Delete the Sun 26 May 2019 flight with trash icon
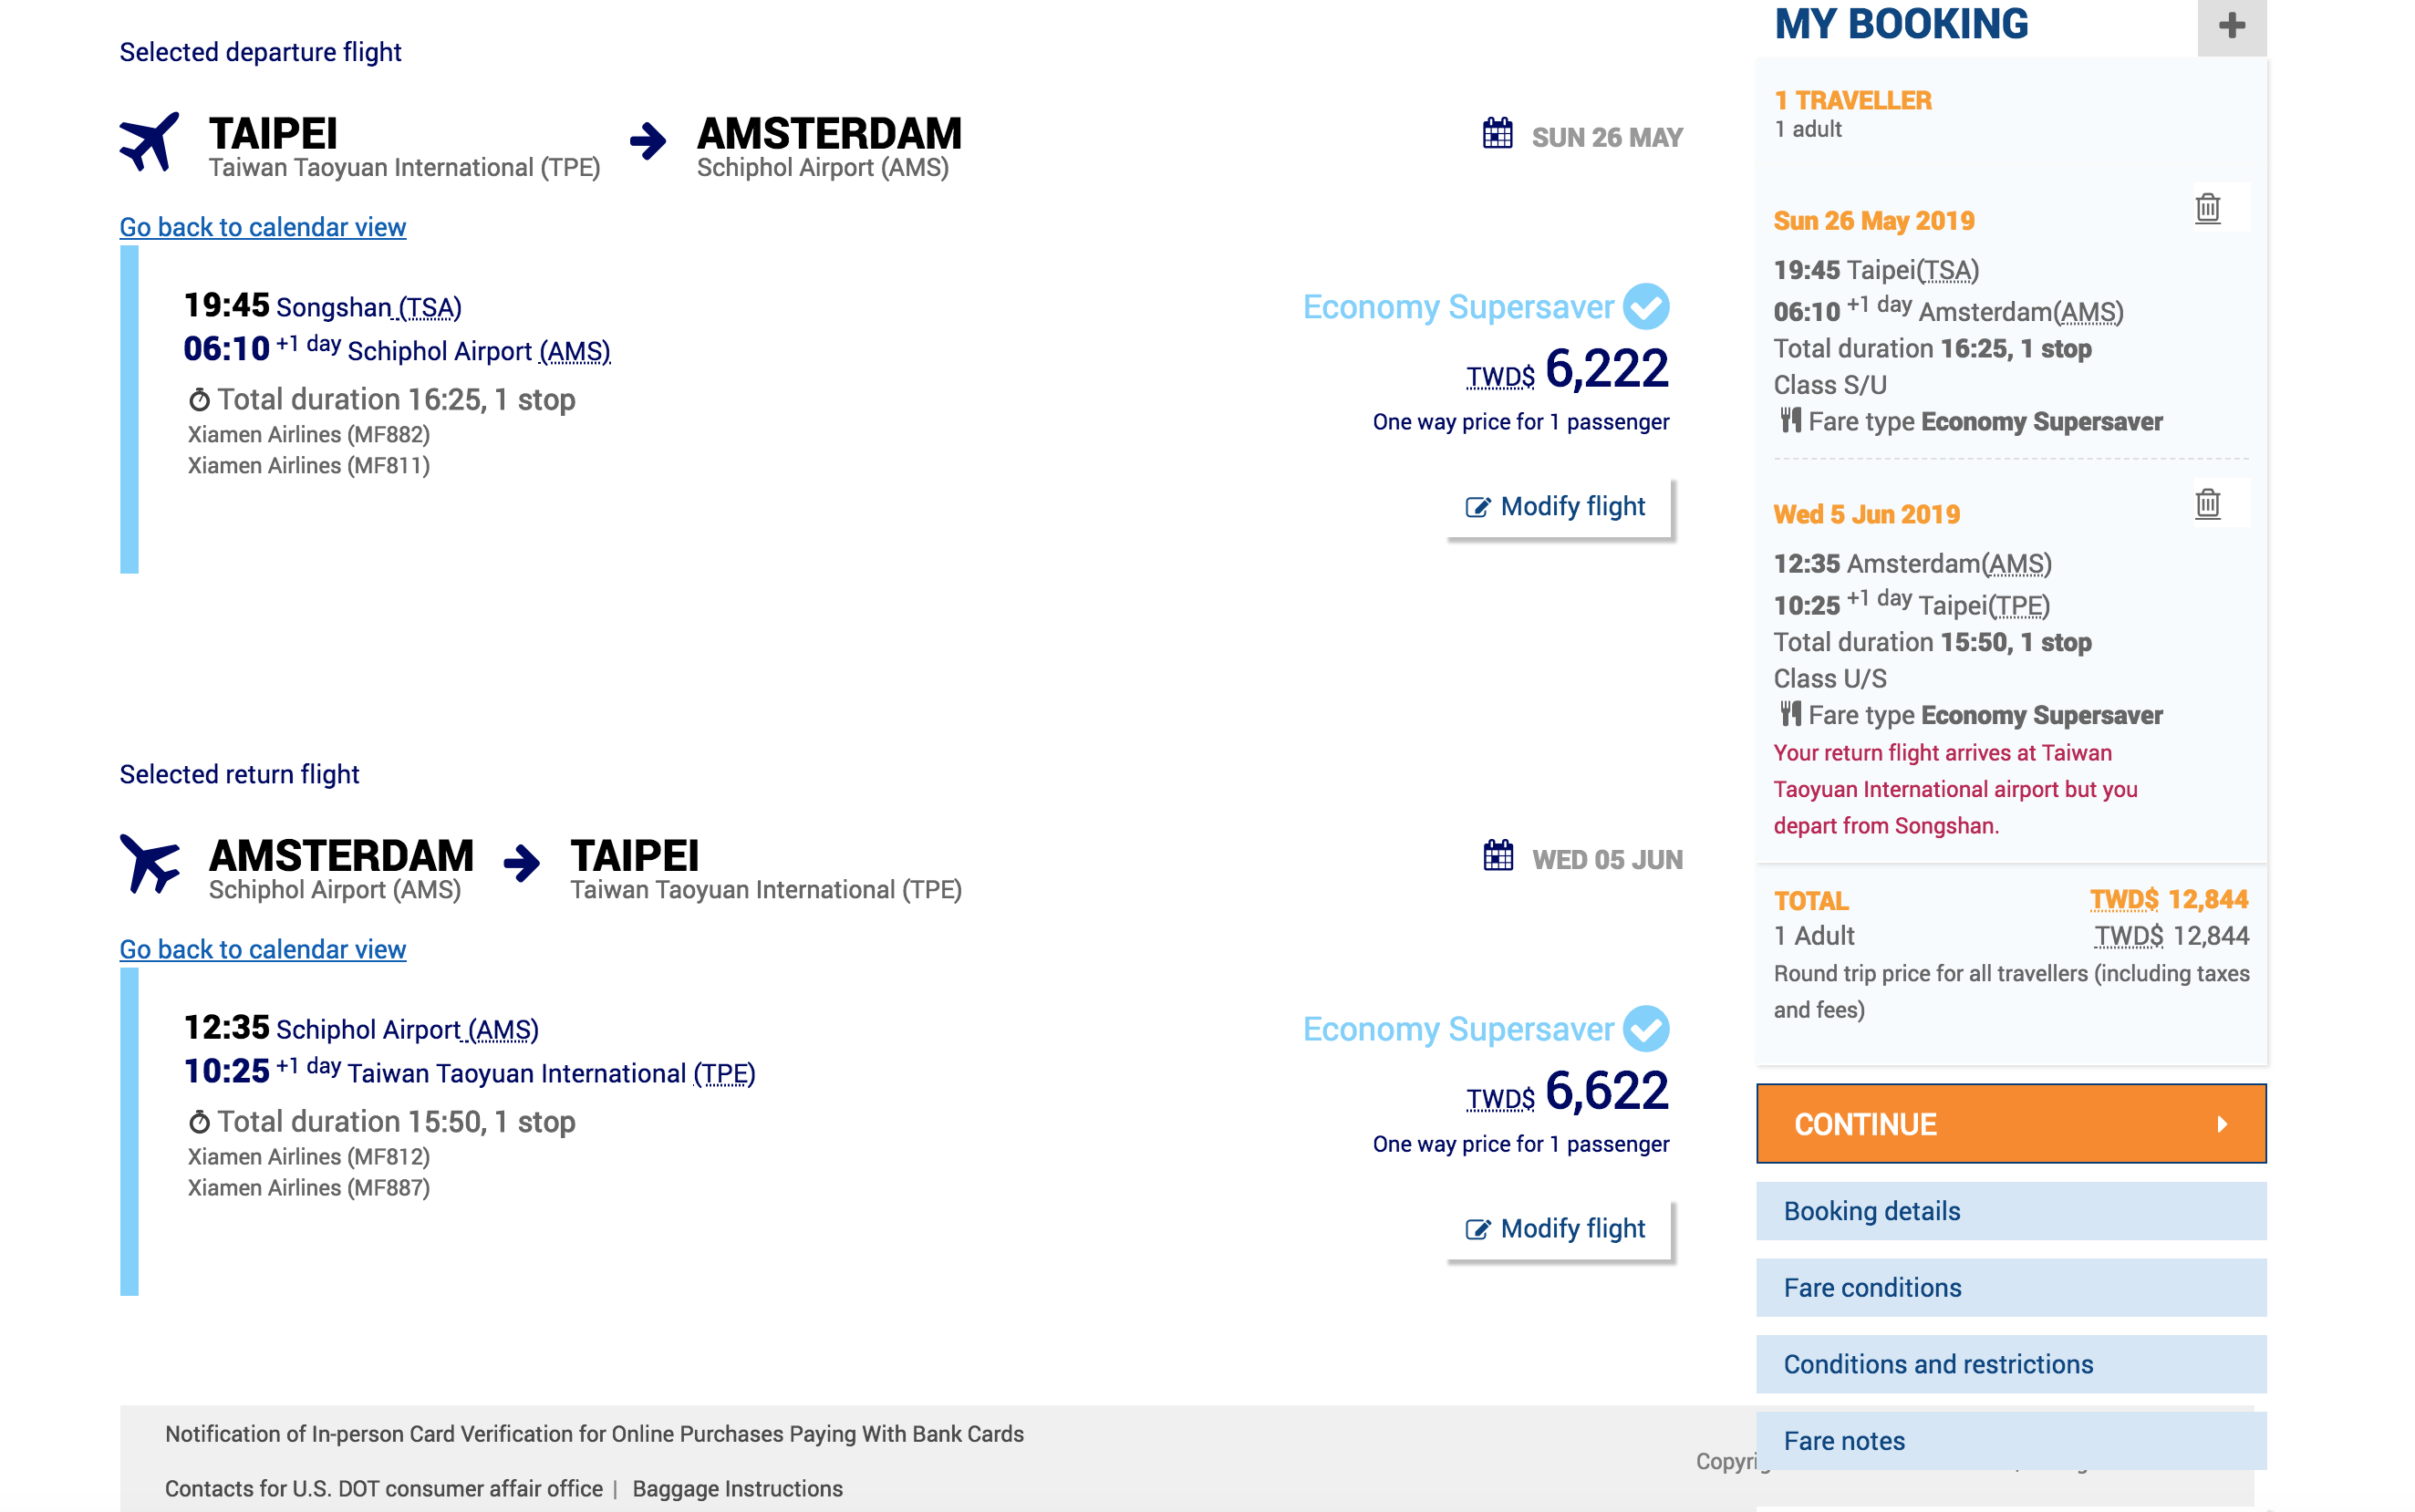The height and width of the screenshot is (1512, 2415). tap(2206, 208)
